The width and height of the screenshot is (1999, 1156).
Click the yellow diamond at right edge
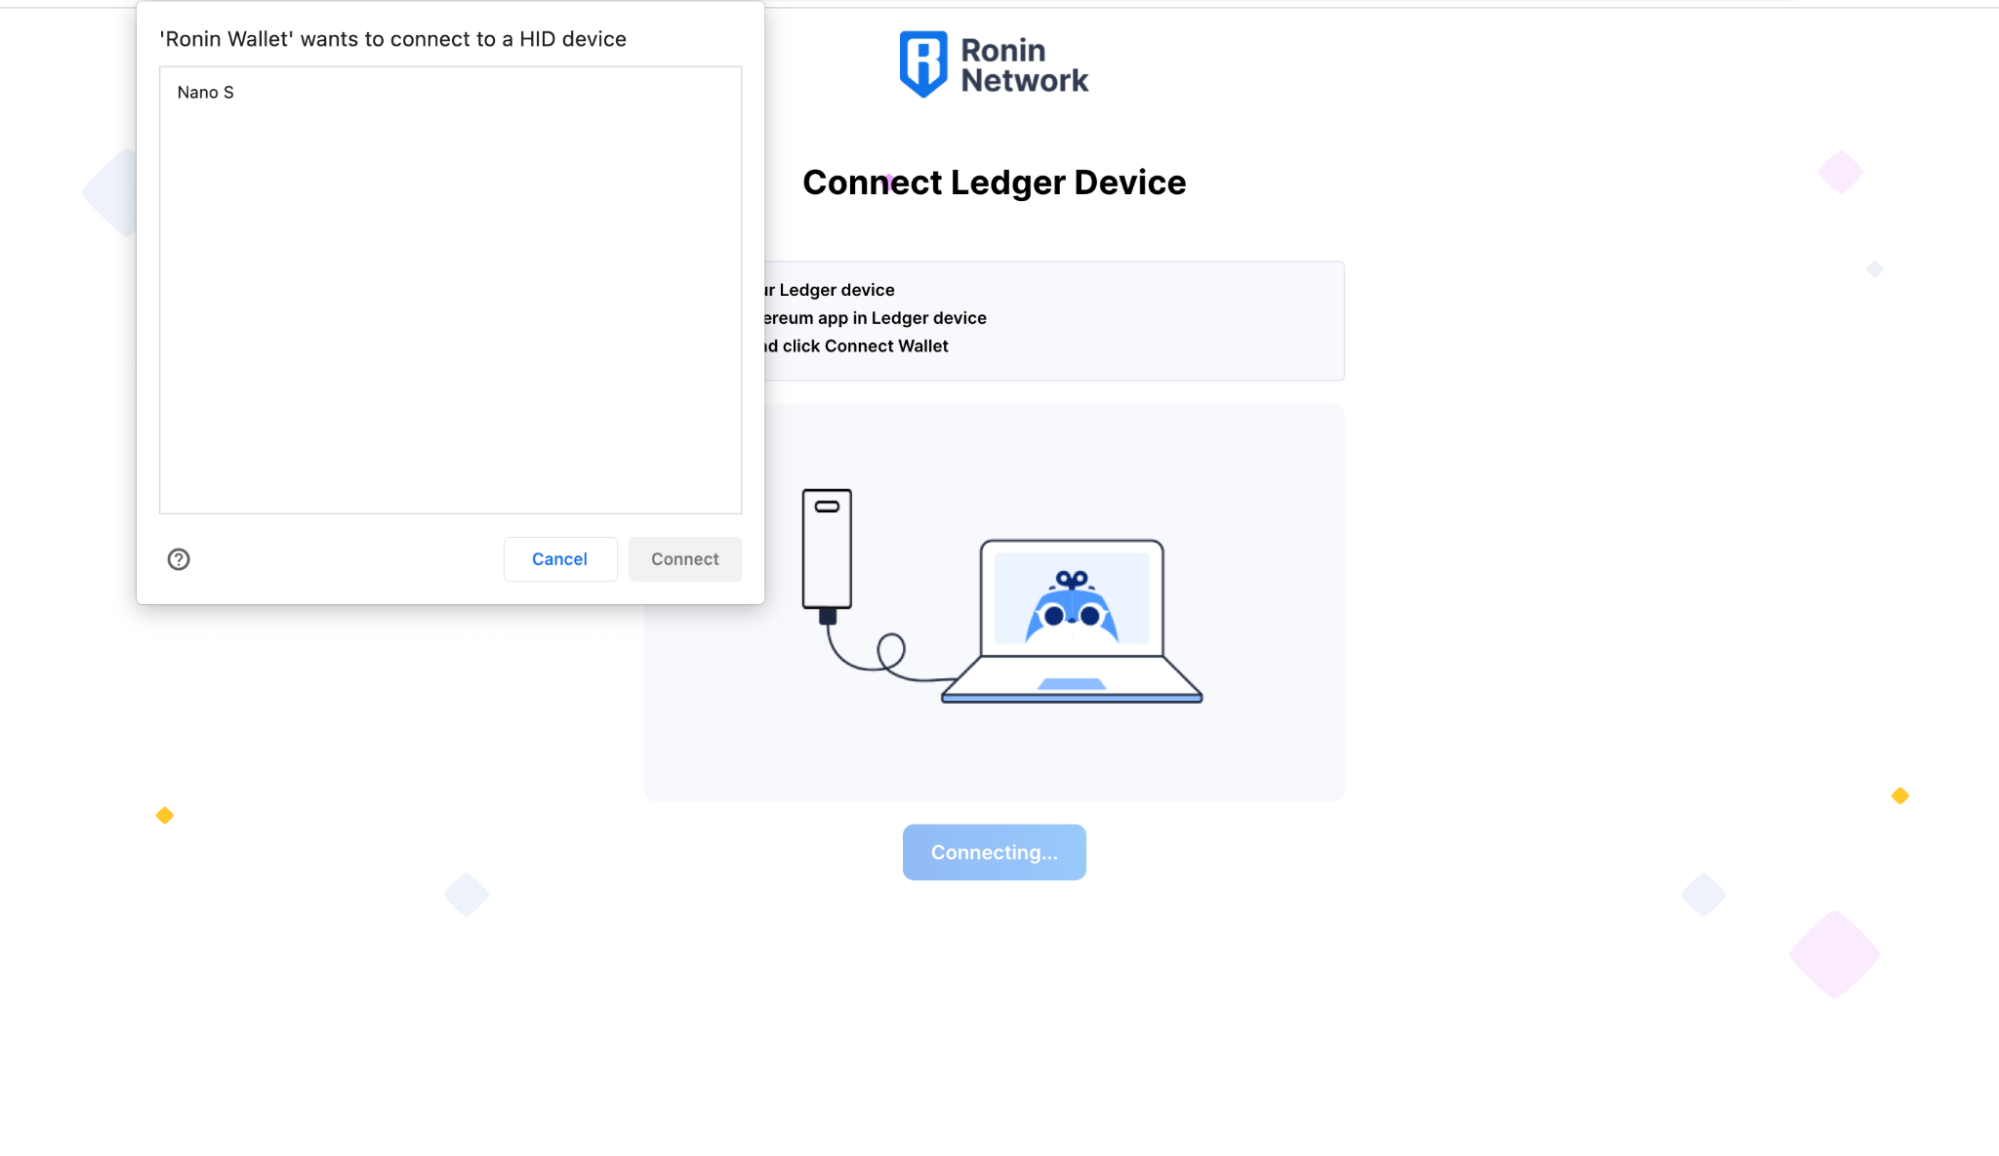click(1899, 796)
